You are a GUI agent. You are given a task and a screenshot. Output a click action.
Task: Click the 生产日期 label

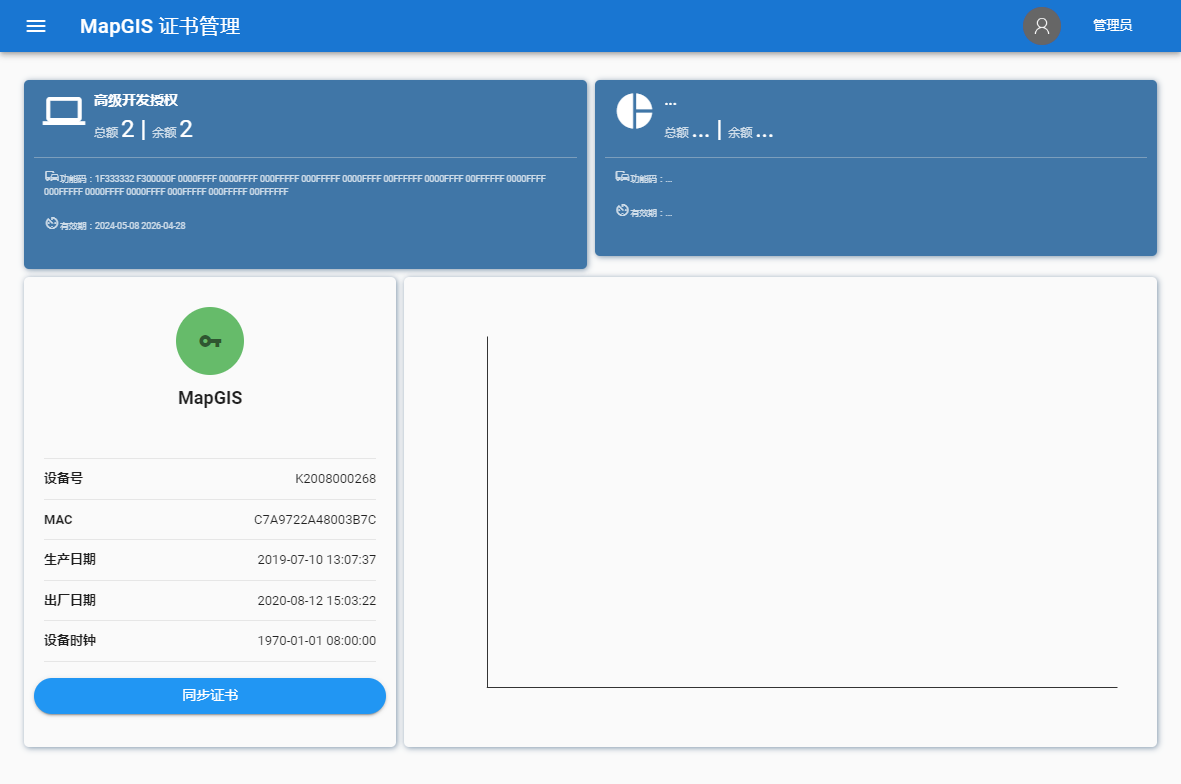(70, 560)
